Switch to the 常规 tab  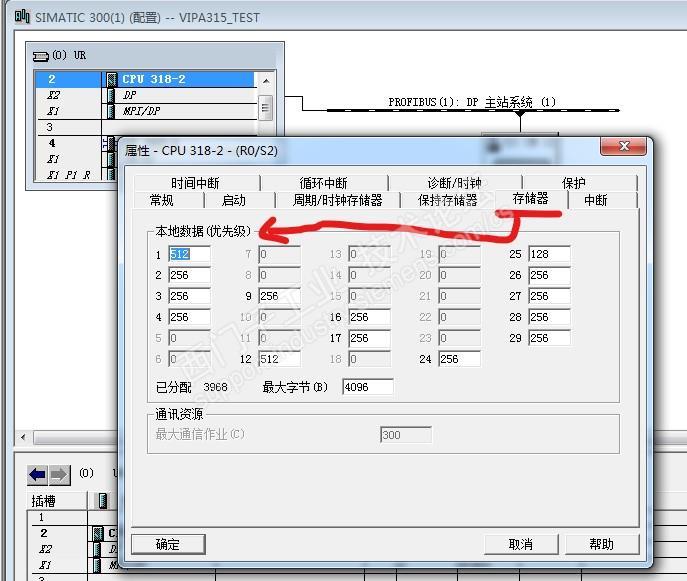tap(162, 200)
